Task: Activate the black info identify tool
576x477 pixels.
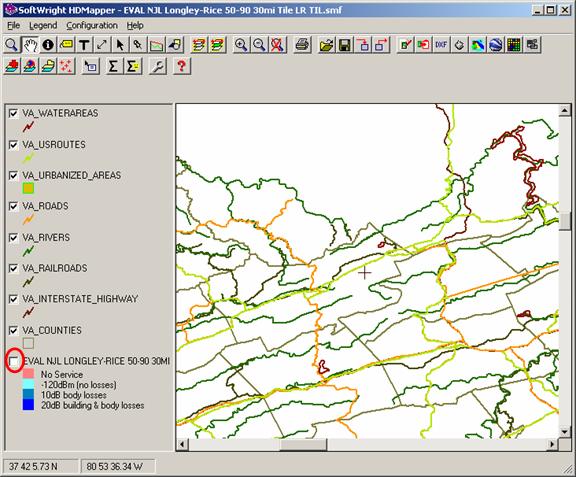Action: pyautogui.click(x=48, y=45)
